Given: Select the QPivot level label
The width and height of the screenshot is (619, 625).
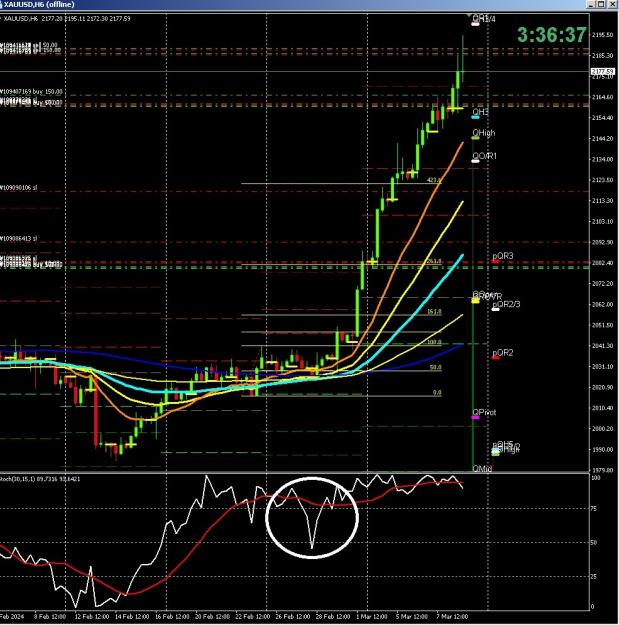Looking at the screenshot, I should point(484,412).
